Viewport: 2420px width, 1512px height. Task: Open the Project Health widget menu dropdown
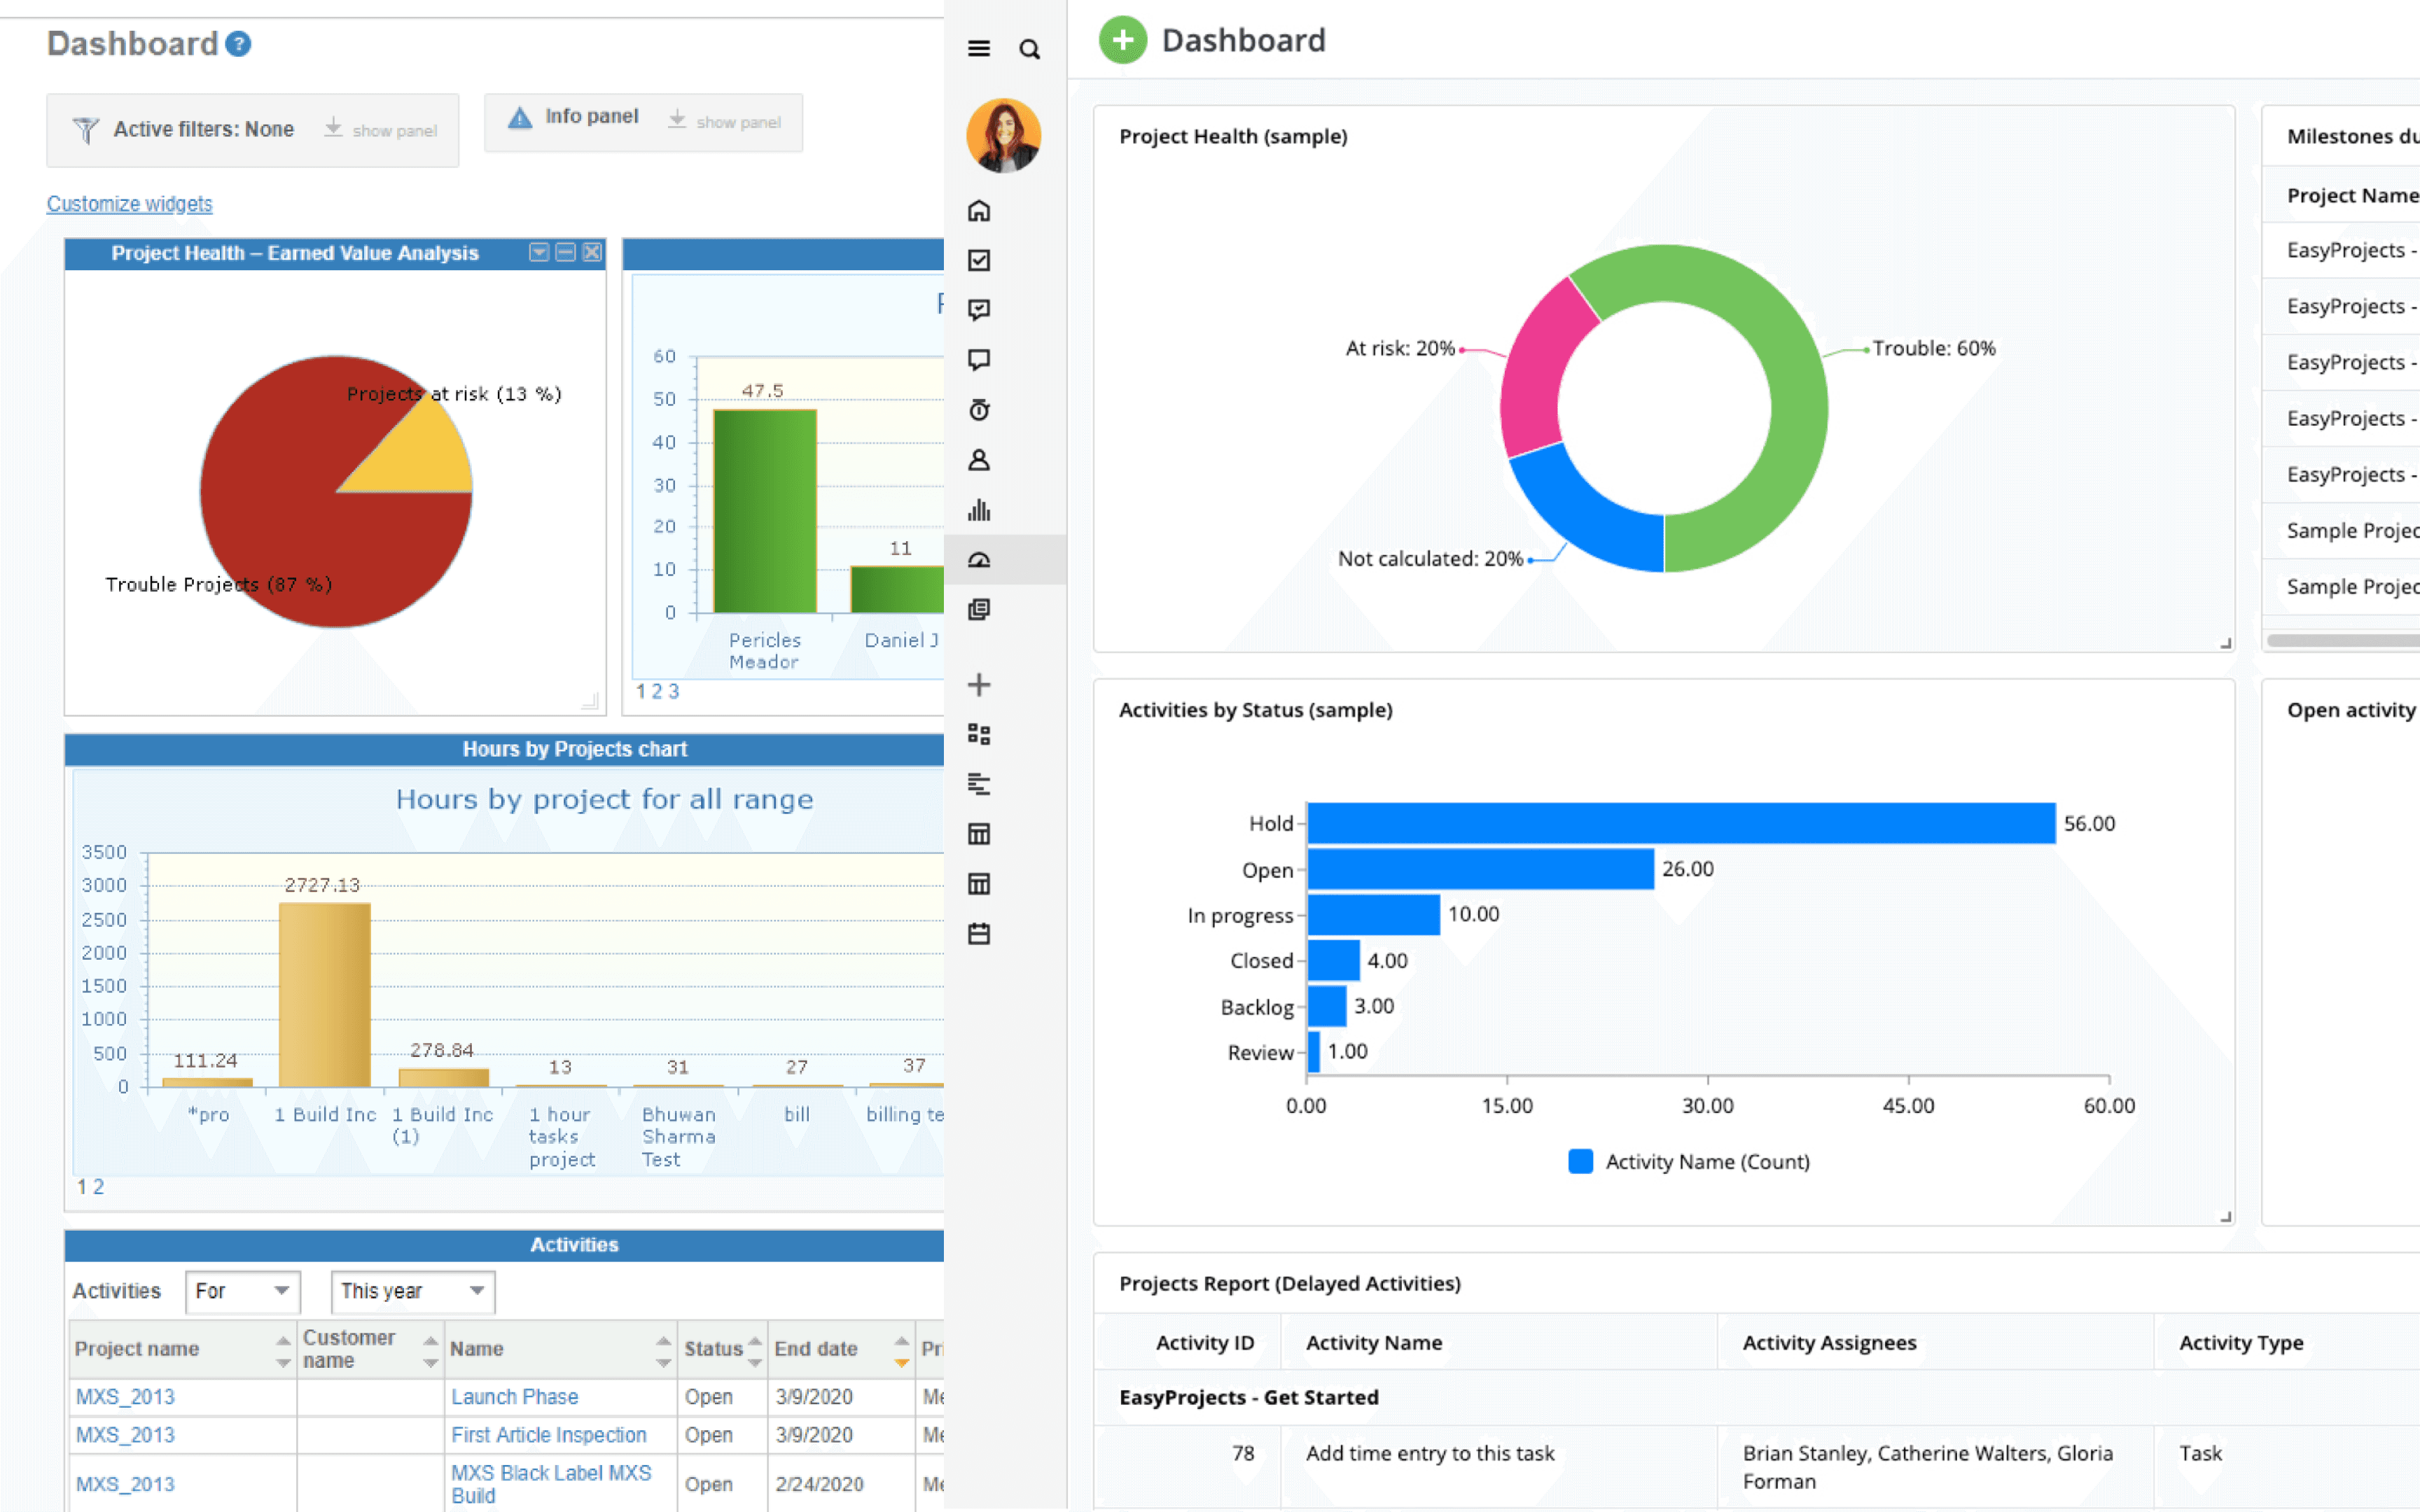(x=539, y=252)
